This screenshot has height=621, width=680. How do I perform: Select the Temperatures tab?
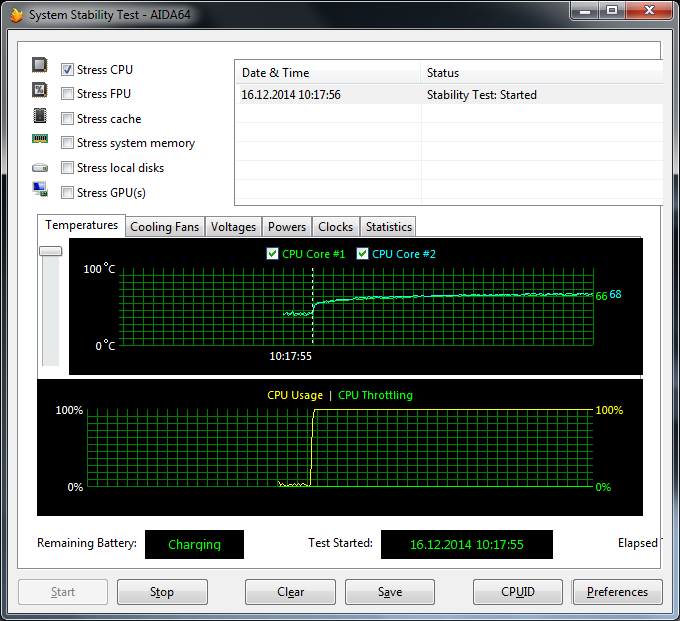82,225
